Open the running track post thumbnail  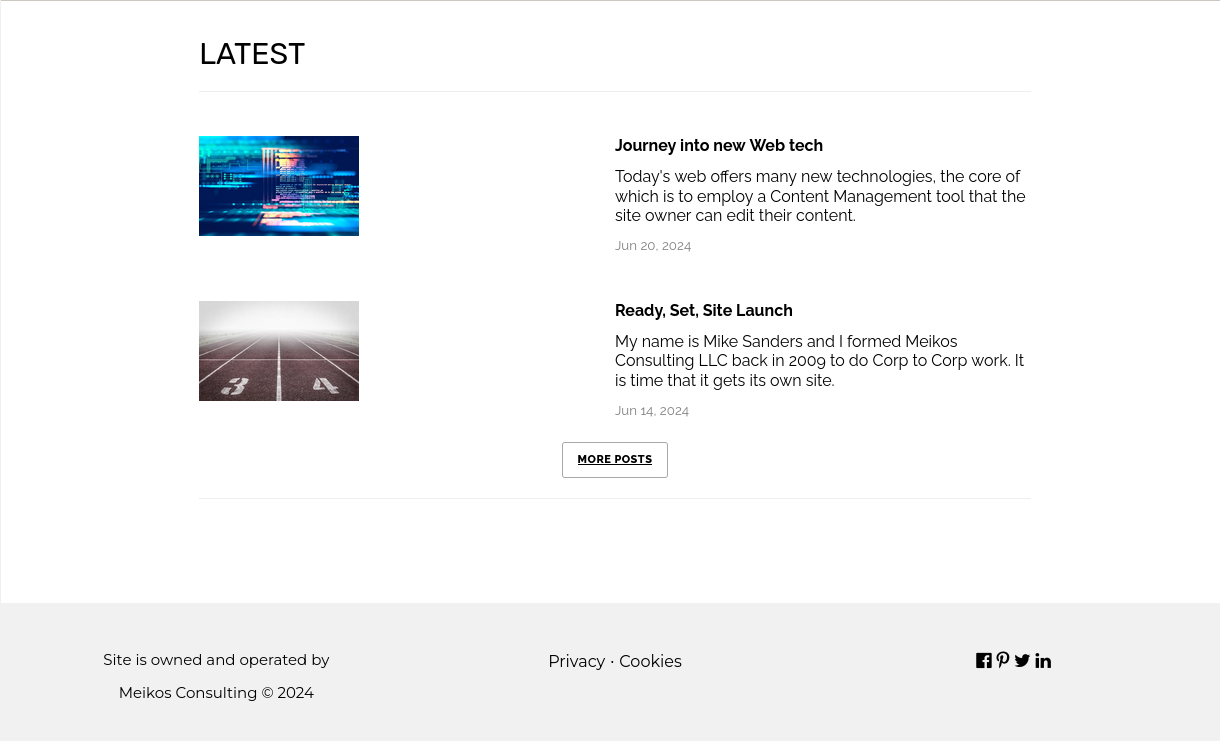(279, 351)
